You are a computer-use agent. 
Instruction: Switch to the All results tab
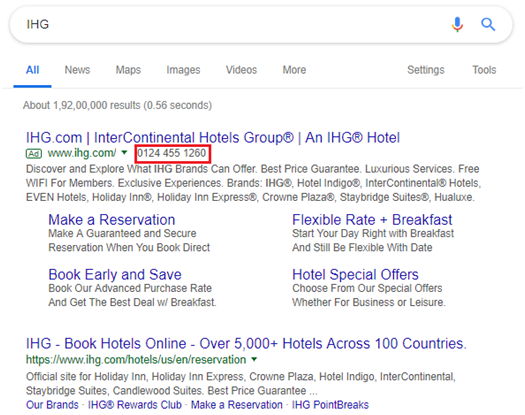pyautogui.click(x=32, y=70)
